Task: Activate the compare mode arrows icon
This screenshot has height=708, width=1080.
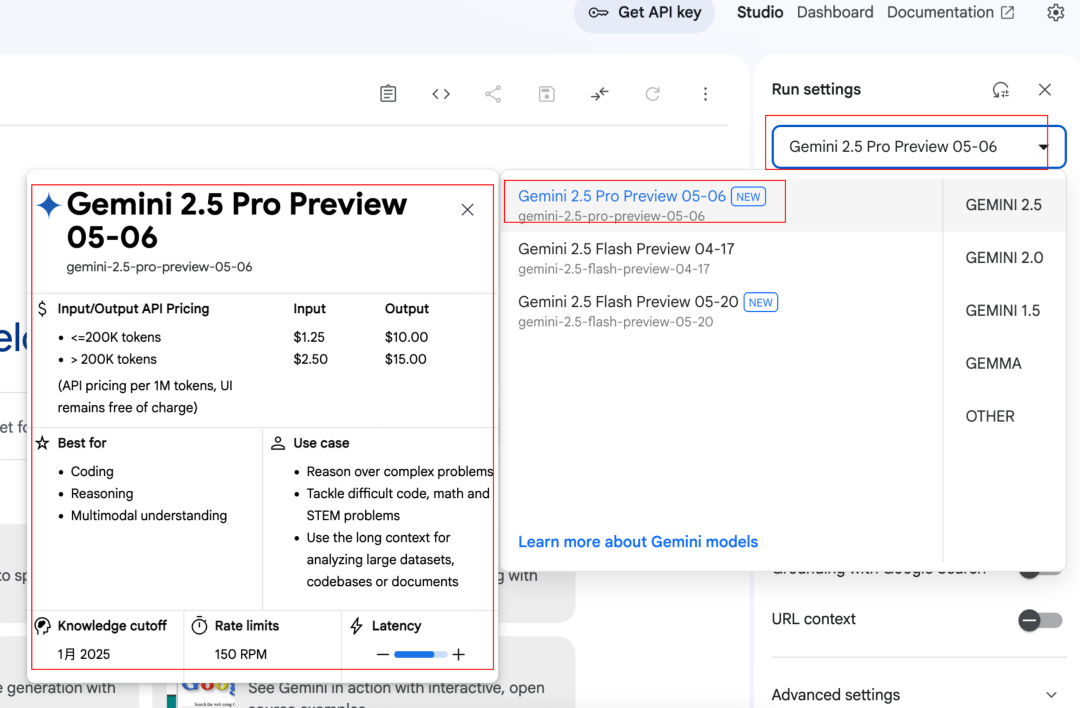Action: 599,94
